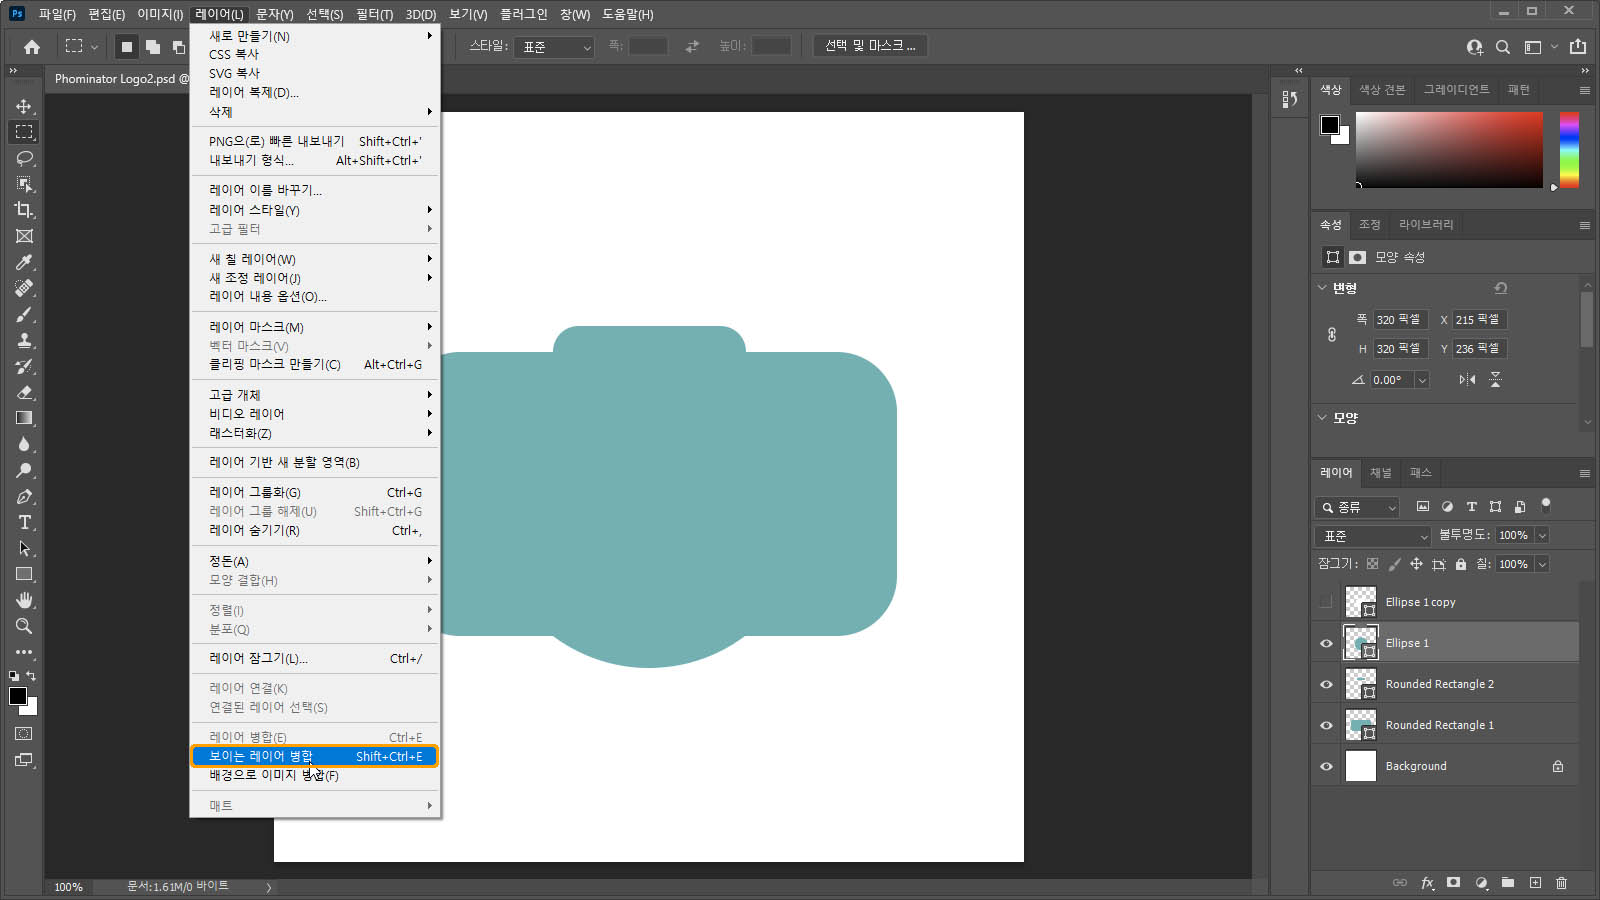Select the Zoom tool
1600x900 pixels.
(24, 626)
